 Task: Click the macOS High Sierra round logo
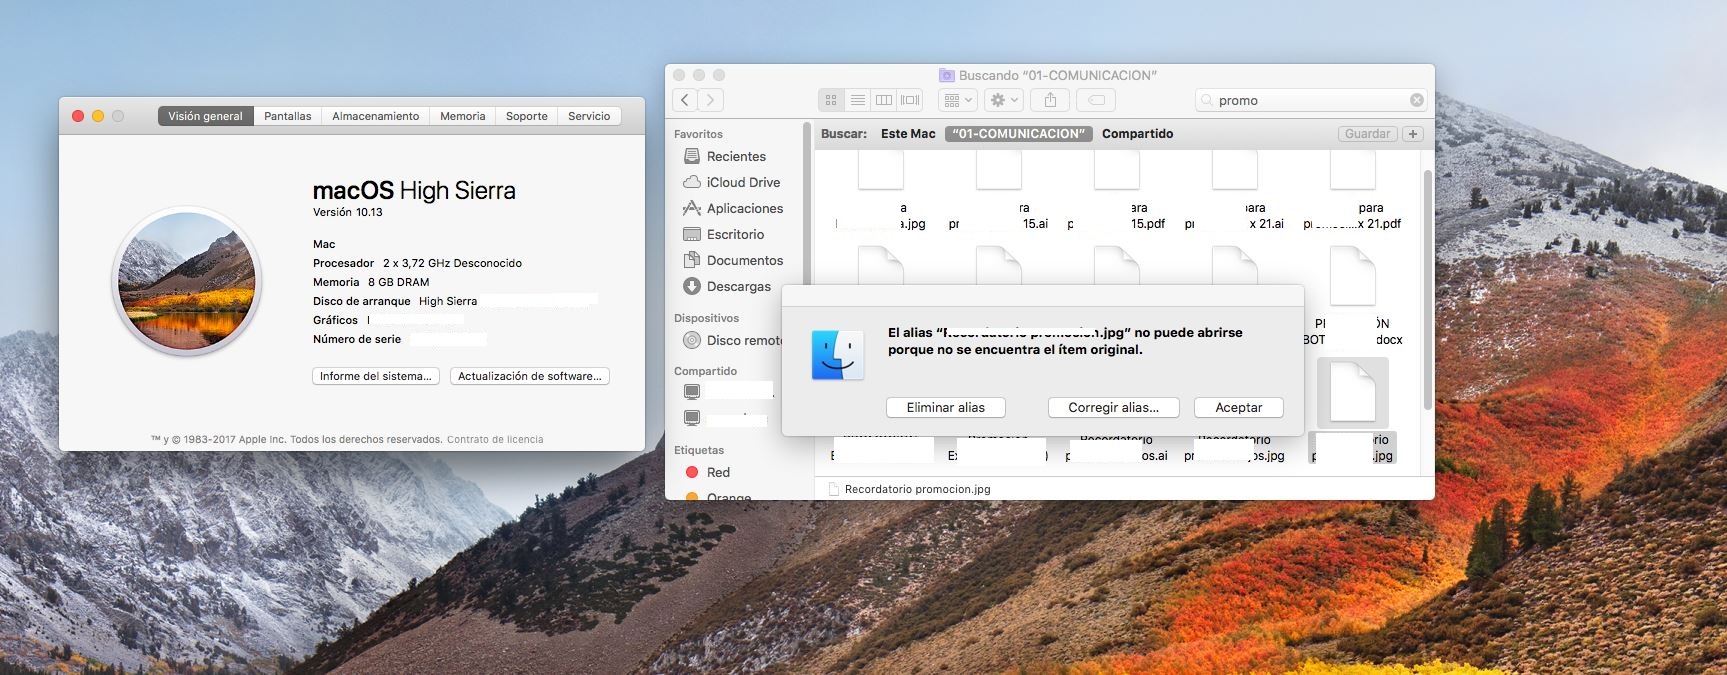point(187,282)
